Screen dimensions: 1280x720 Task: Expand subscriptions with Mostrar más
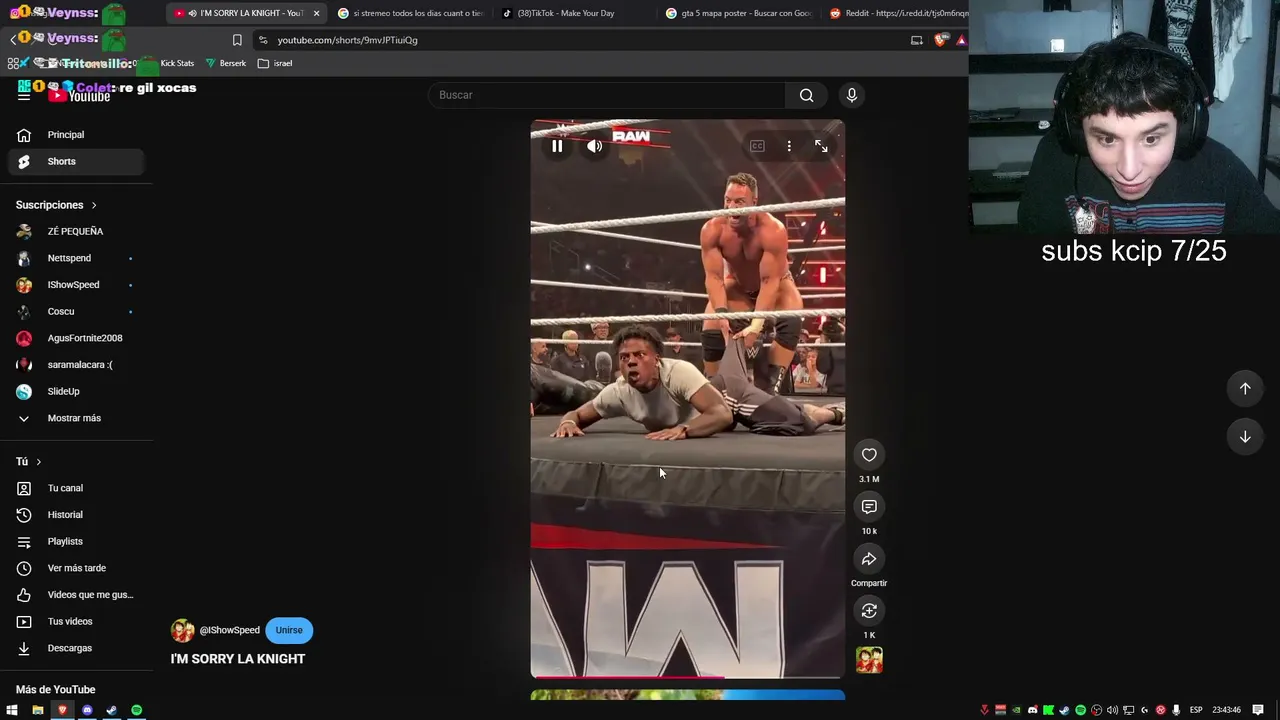pyautogui.click(x=76, y=418)
